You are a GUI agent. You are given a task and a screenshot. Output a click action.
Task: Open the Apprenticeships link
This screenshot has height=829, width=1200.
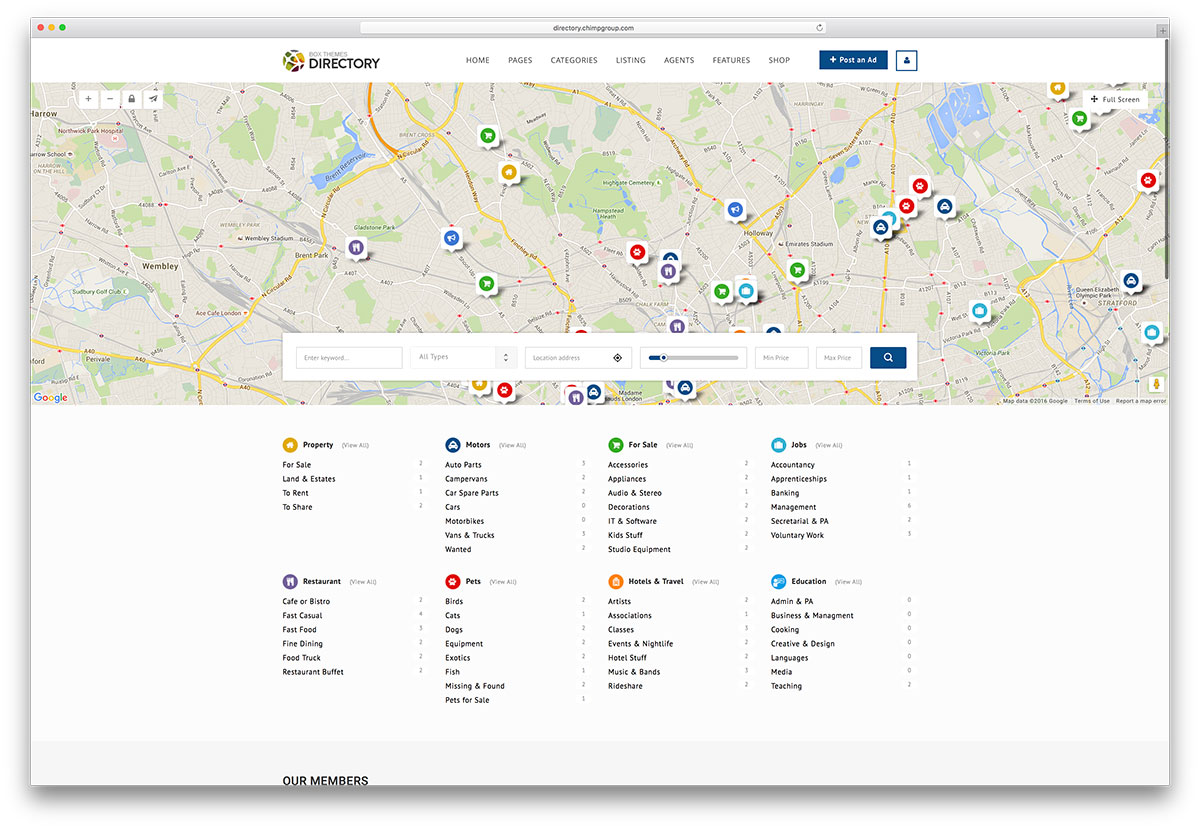[x=799, y=479]
